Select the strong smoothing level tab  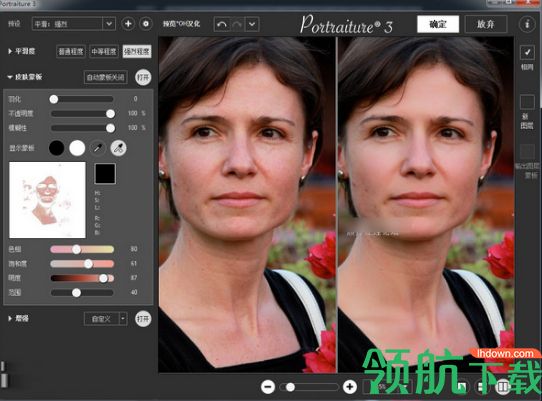point(137,52)
